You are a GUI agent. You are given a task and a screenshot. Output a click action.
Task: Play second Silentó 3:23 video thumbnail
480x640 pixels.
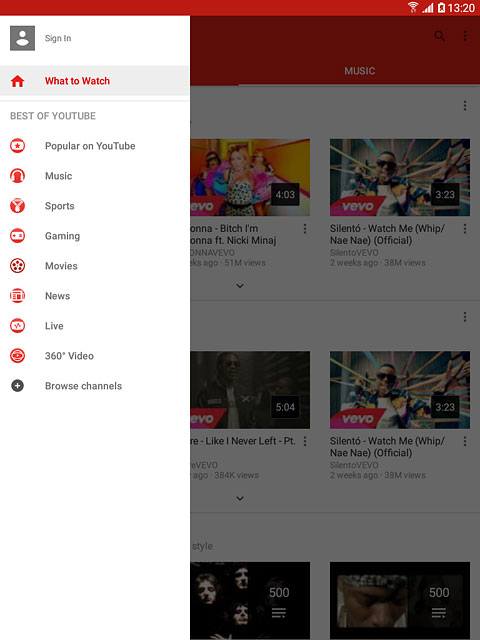coord(400,390)
